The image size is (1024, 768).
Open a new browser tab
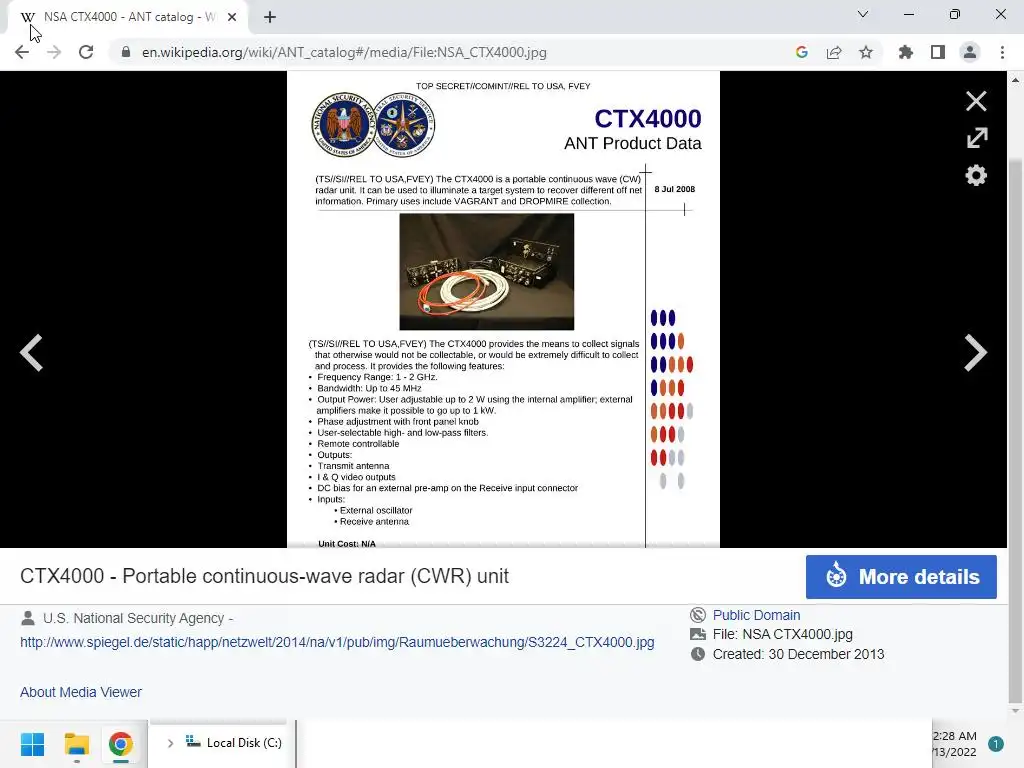coord(270,17)
